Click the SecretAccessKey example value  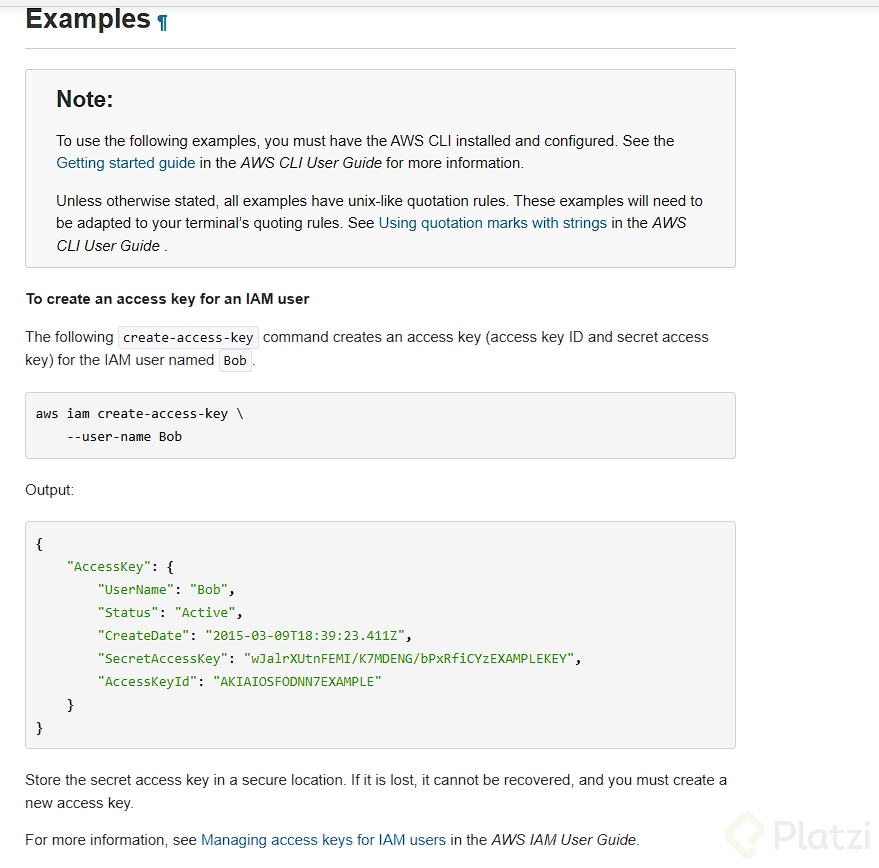pyautogui.click(x=412, y=658)
